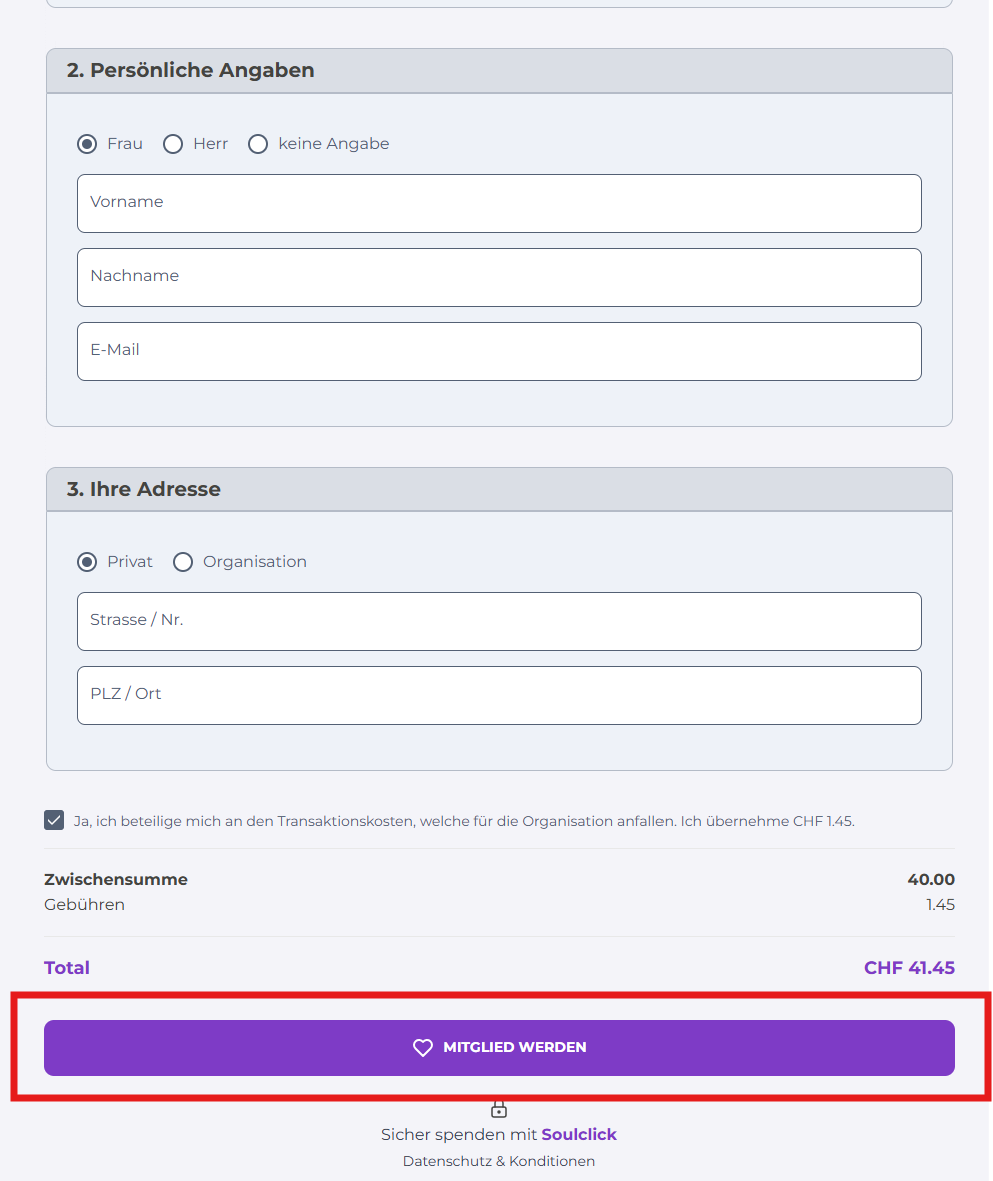Click the padlock icon above Sicher spenden
993x1181 pixels.
click(x=499, y=1109)
